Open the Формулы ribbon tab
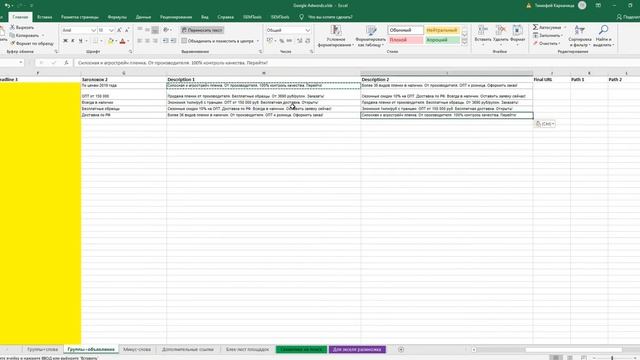Viewport: 640px width, 360px height. (117, 17)
